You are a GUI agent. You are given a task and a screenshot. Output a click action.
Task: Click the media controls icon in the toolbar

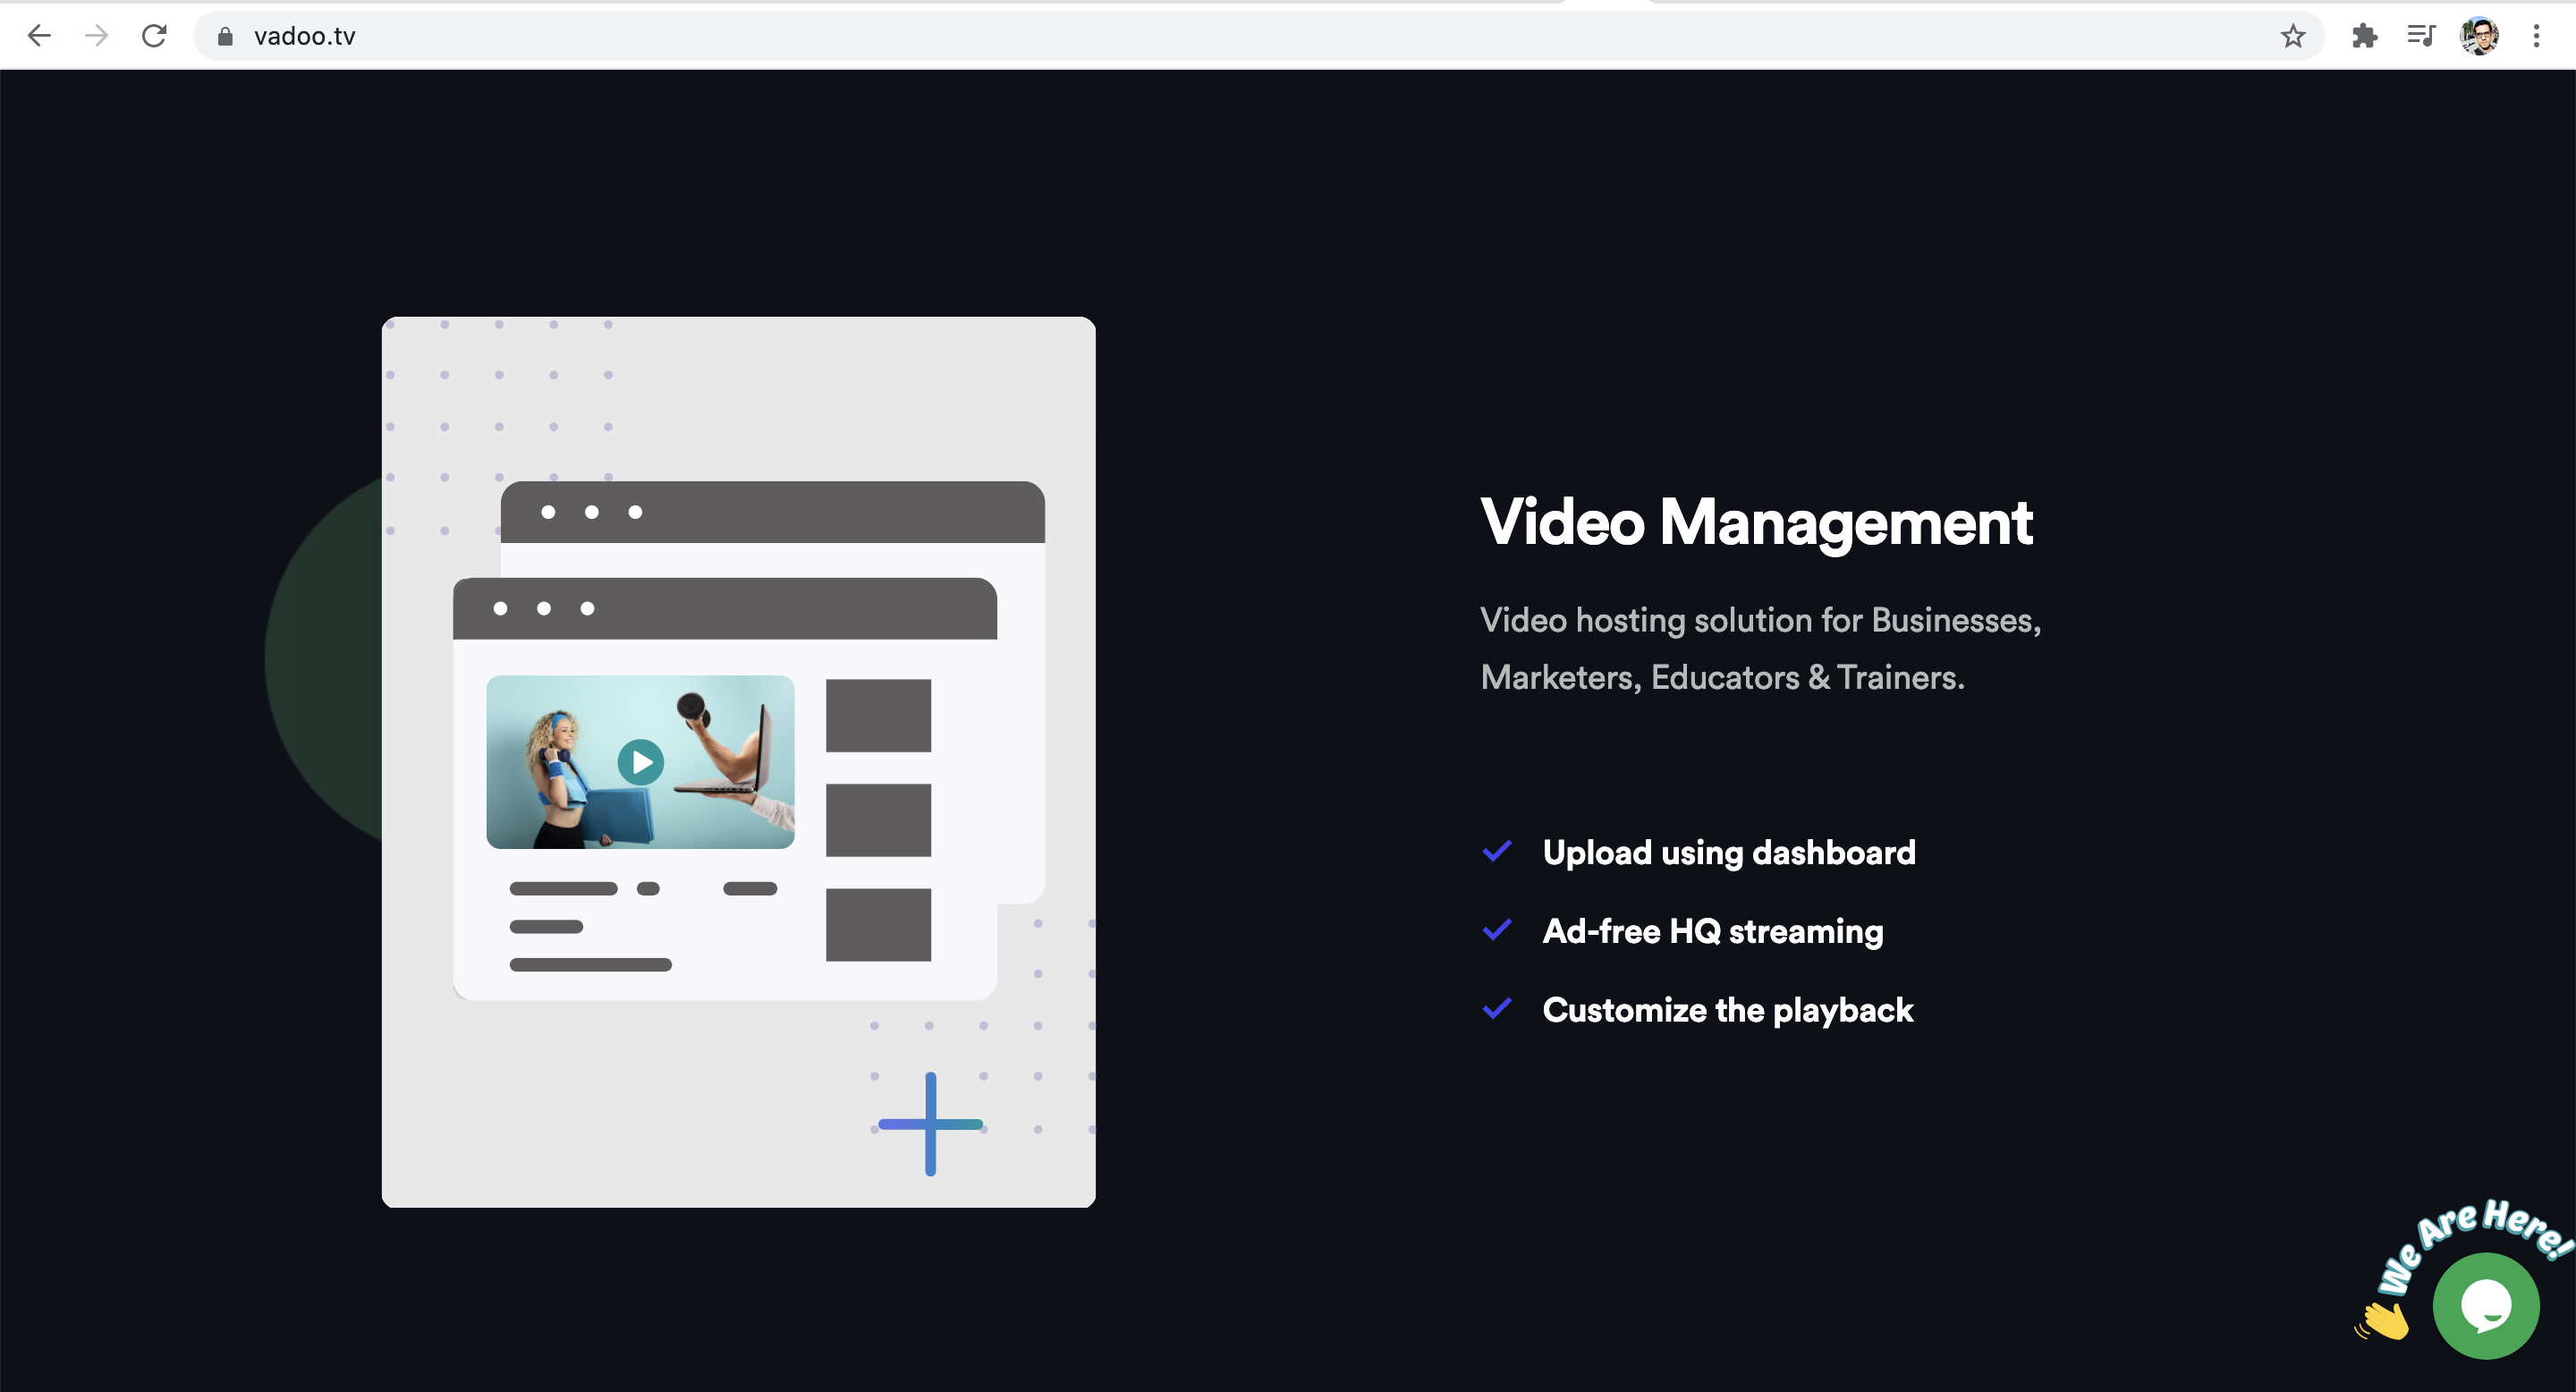click(2420, 35)
